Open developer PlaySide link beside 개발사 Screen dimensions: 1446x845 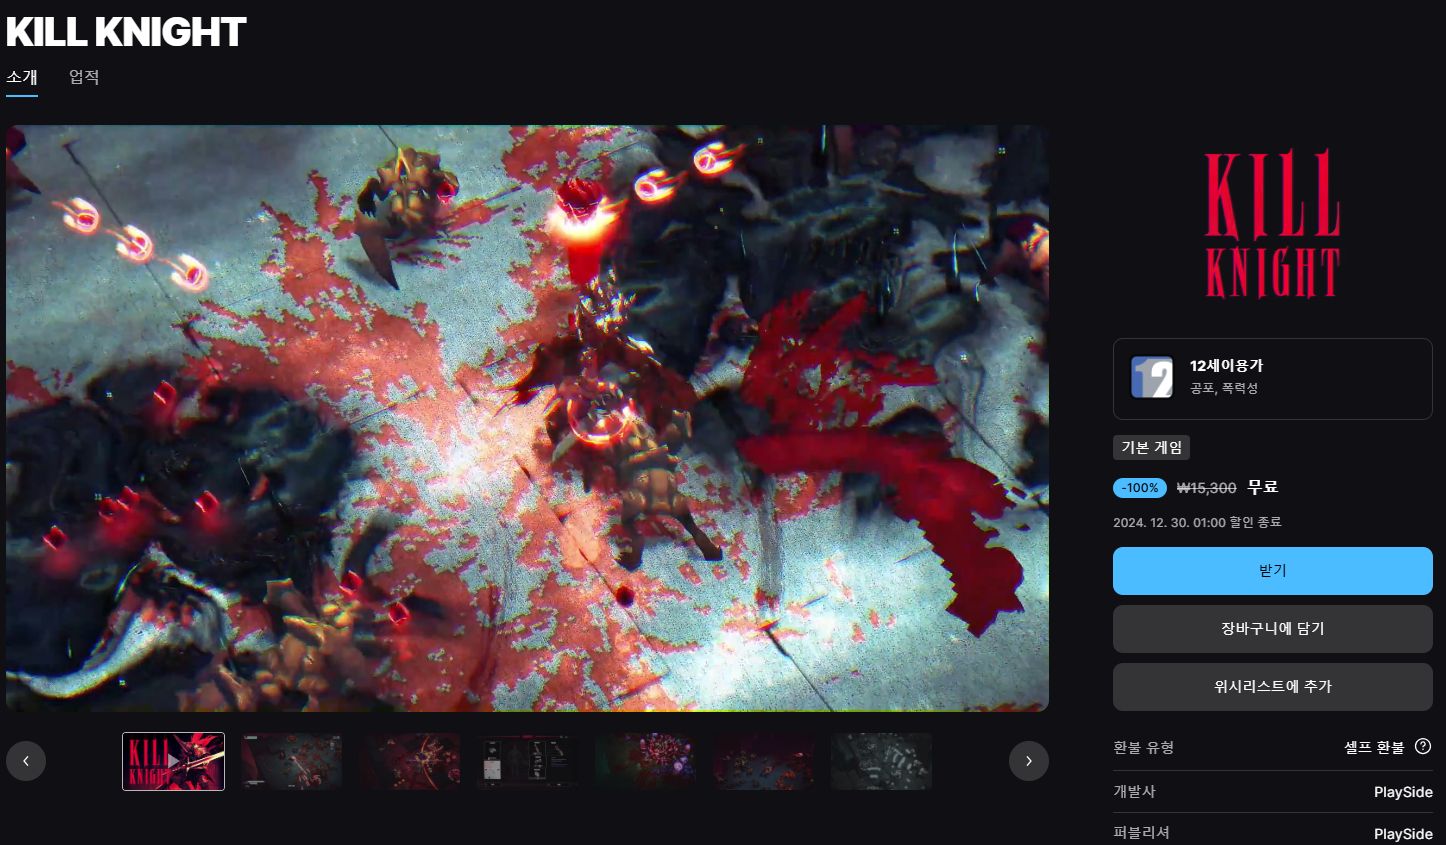pyautogui.click(x=1403, y=792)
